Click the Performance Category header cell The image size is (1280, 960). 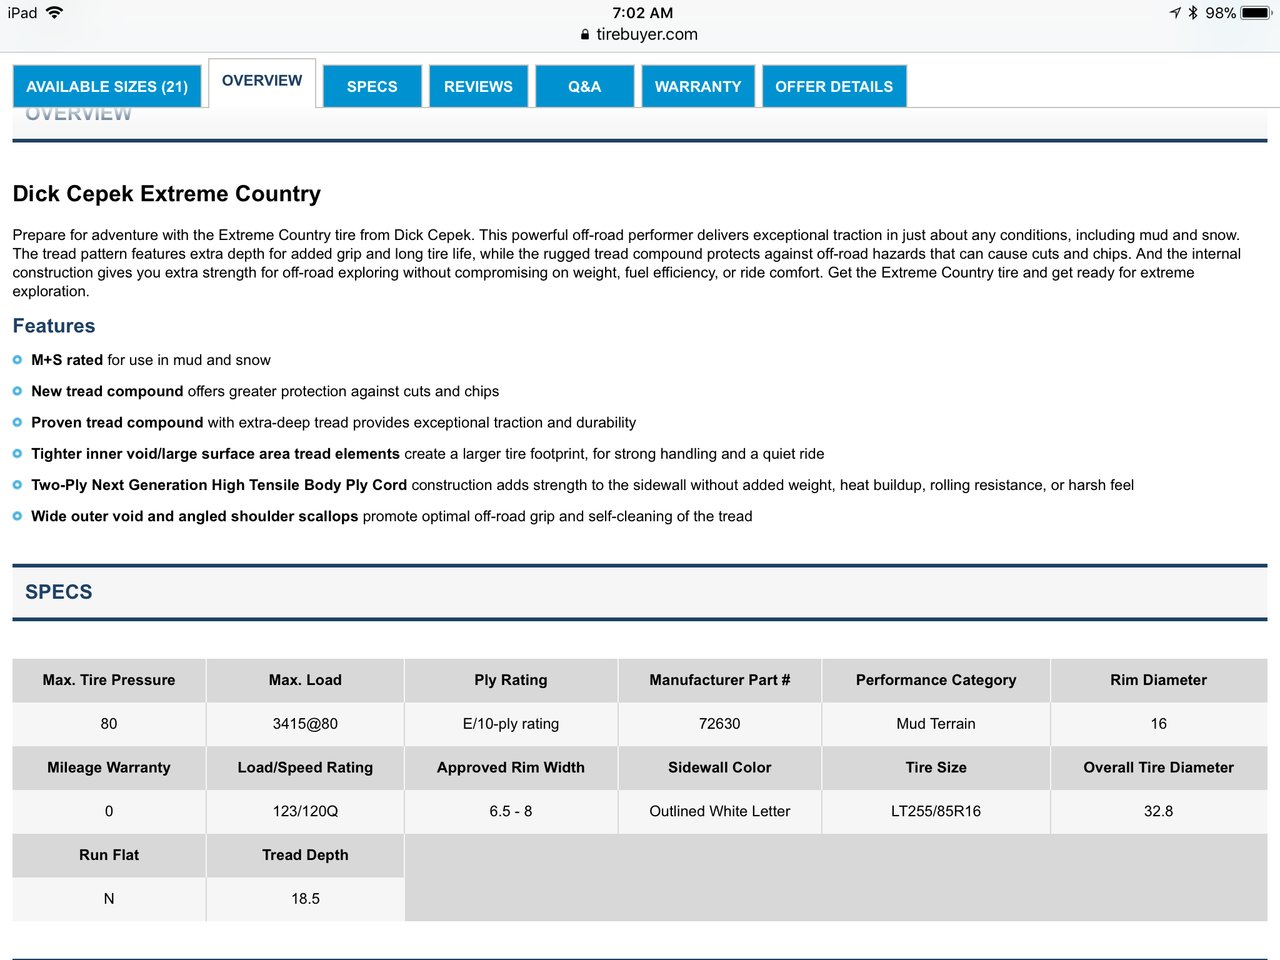pos(936,680)
